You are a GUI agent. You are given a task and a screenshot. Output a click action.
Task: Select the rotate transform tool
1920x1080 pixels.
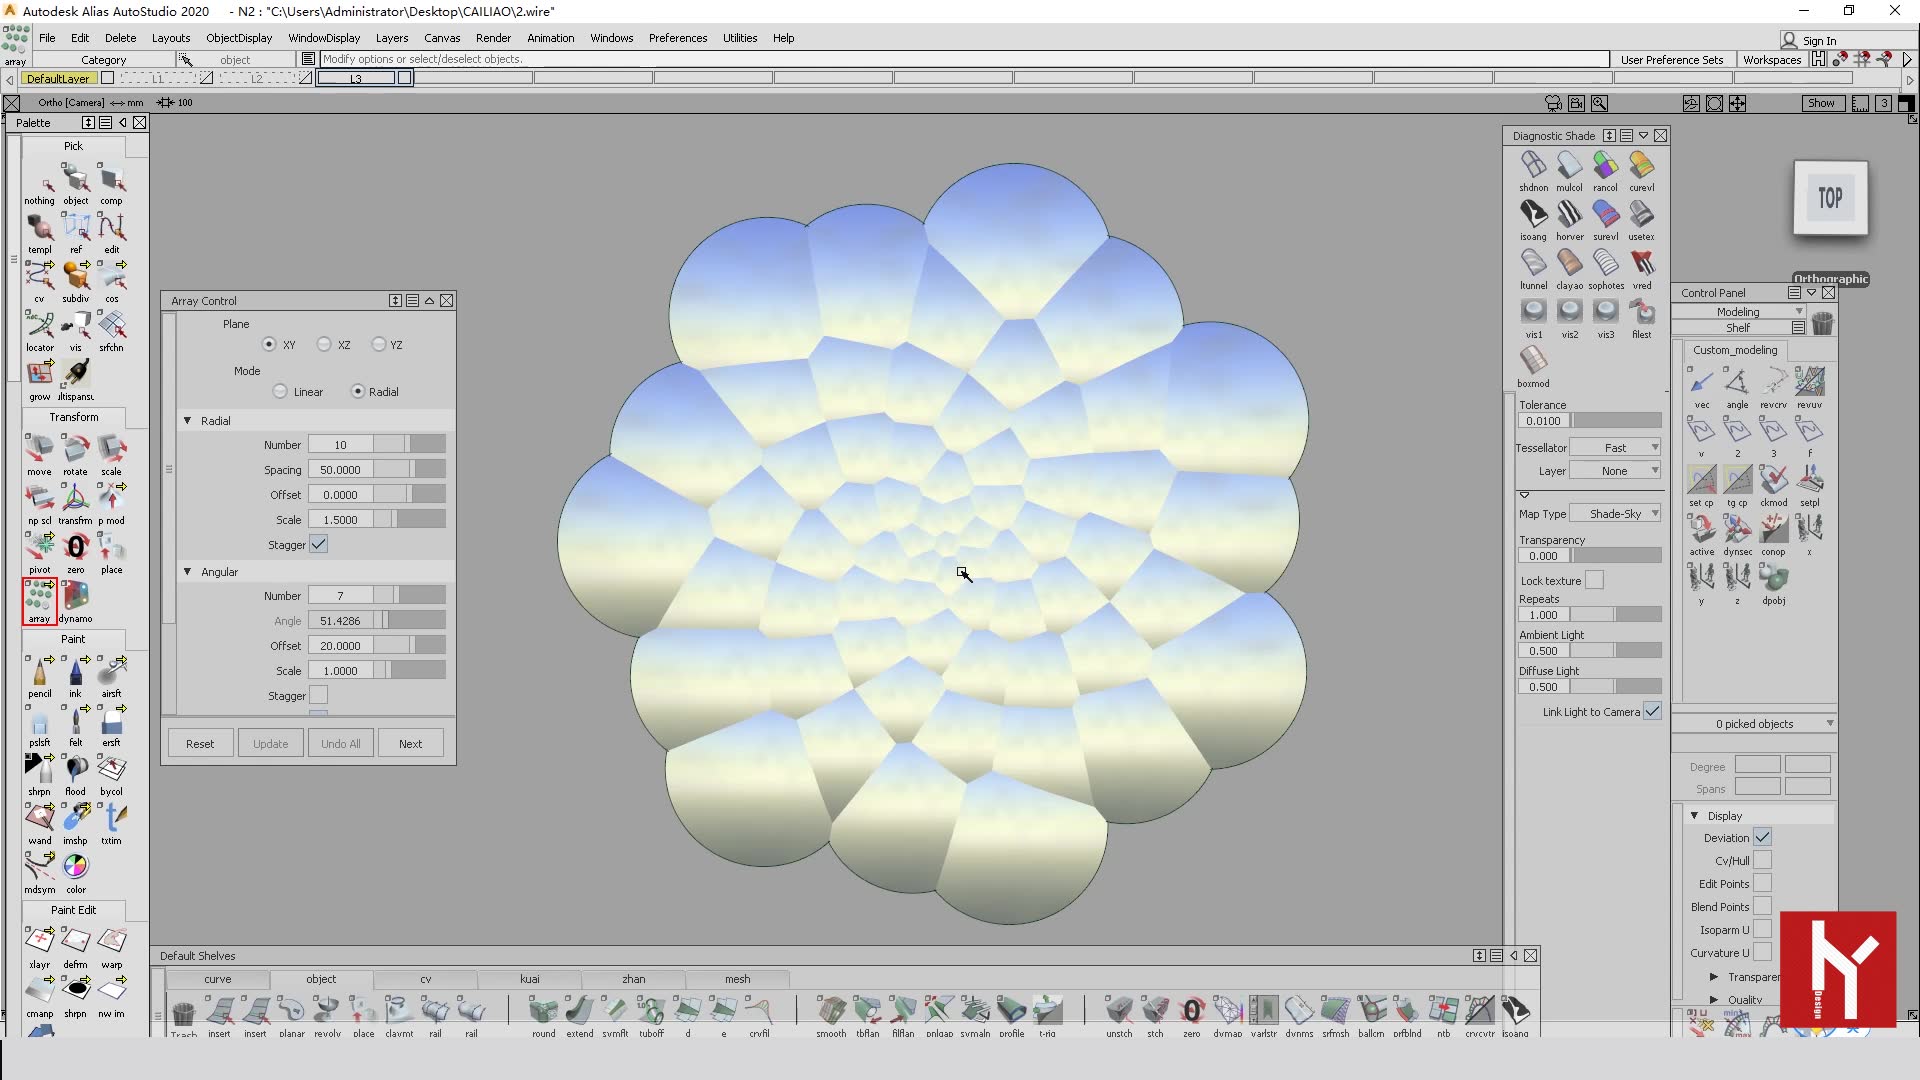click(75, 449)
